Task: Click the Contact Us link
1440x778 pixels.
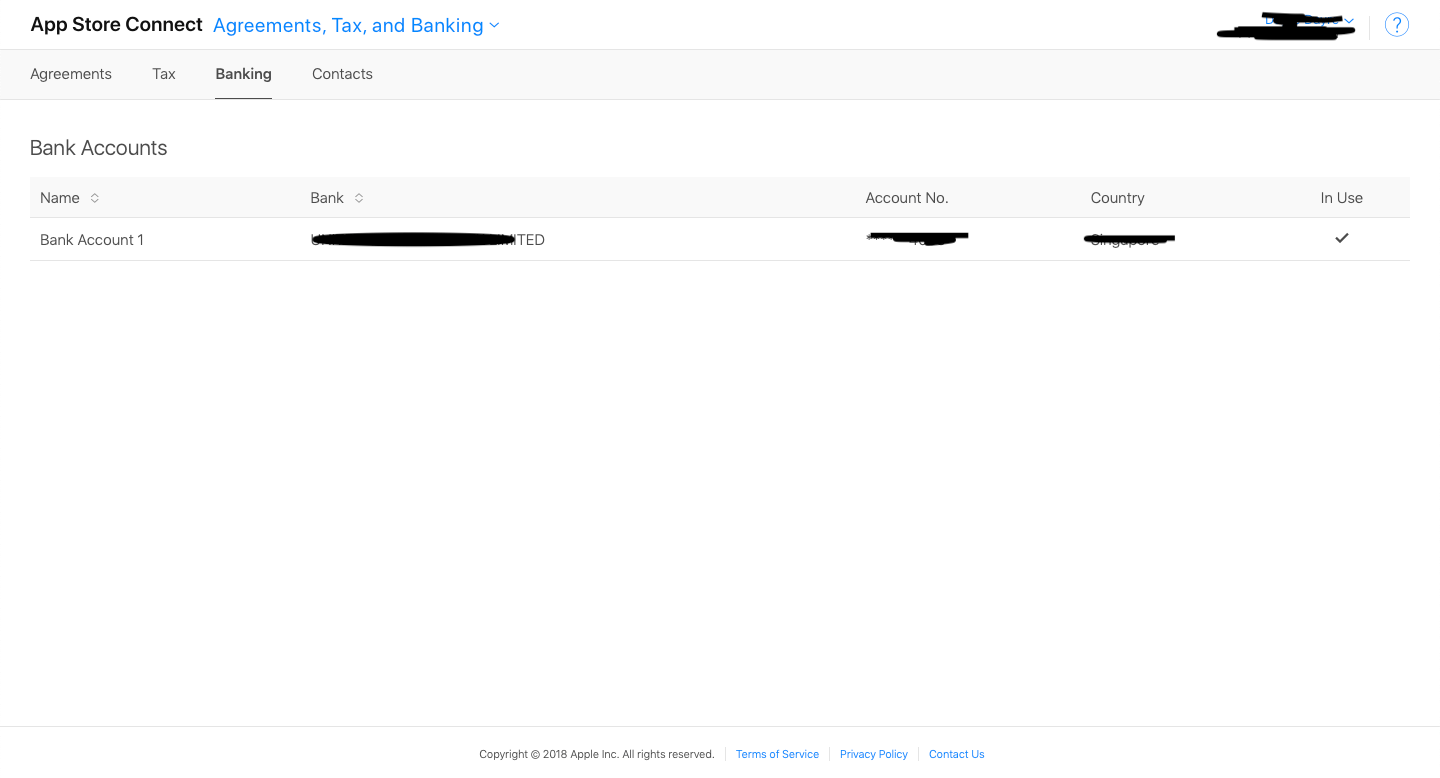Action: (x=956, y=754)
